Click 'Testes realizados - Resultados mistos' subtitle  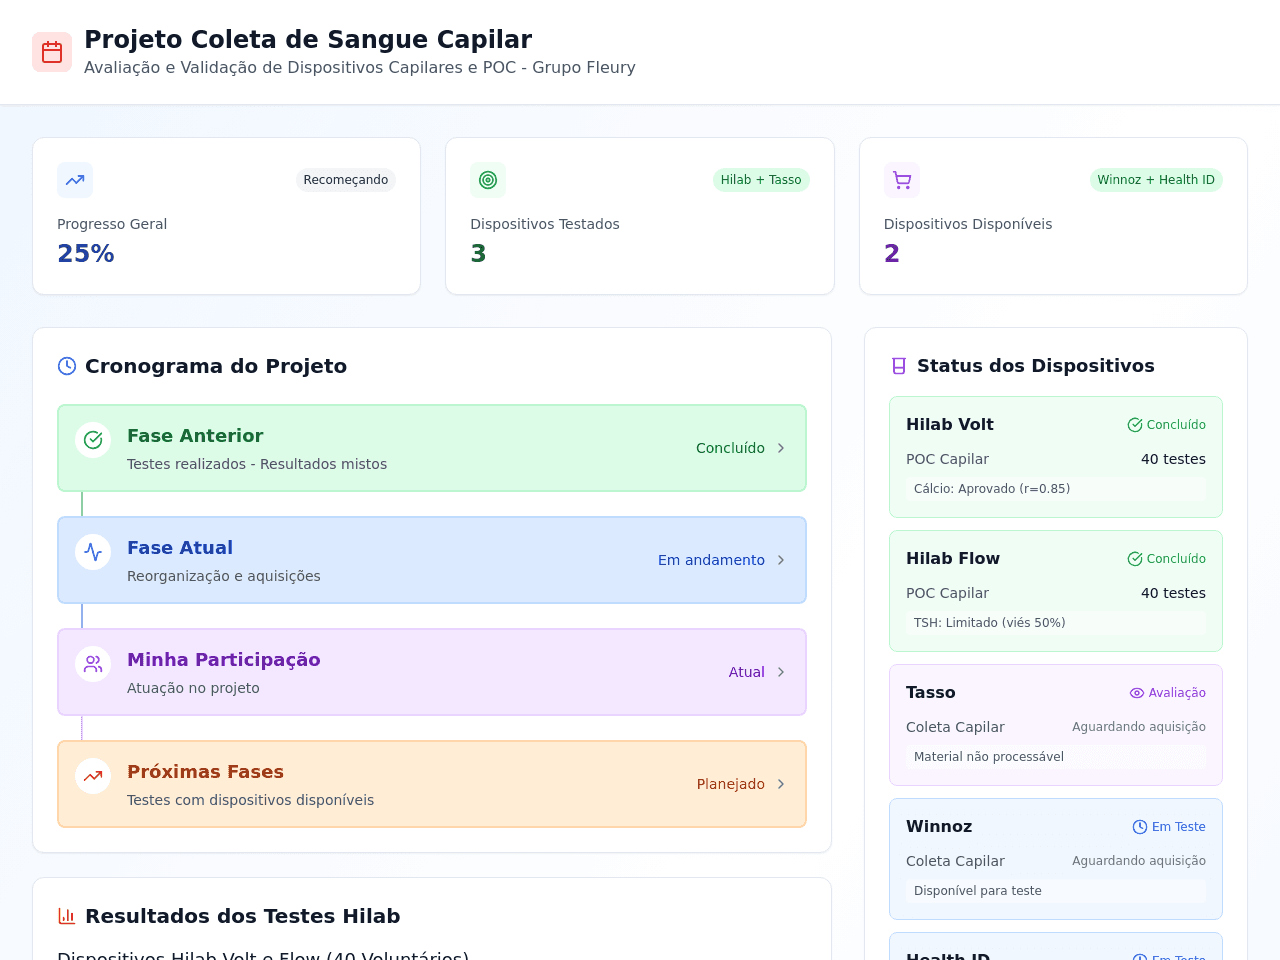tap(257, 464)
